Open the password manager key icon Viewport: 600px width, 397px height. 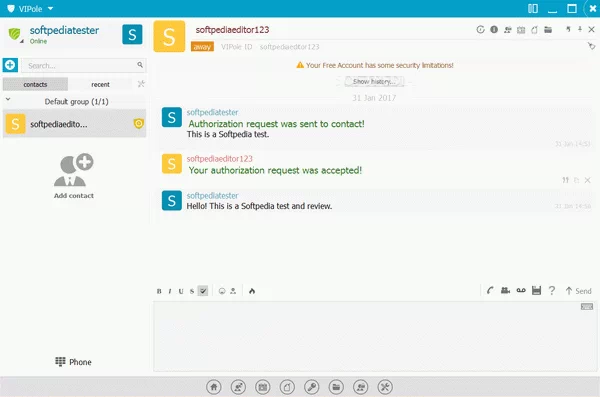point(311,387)
